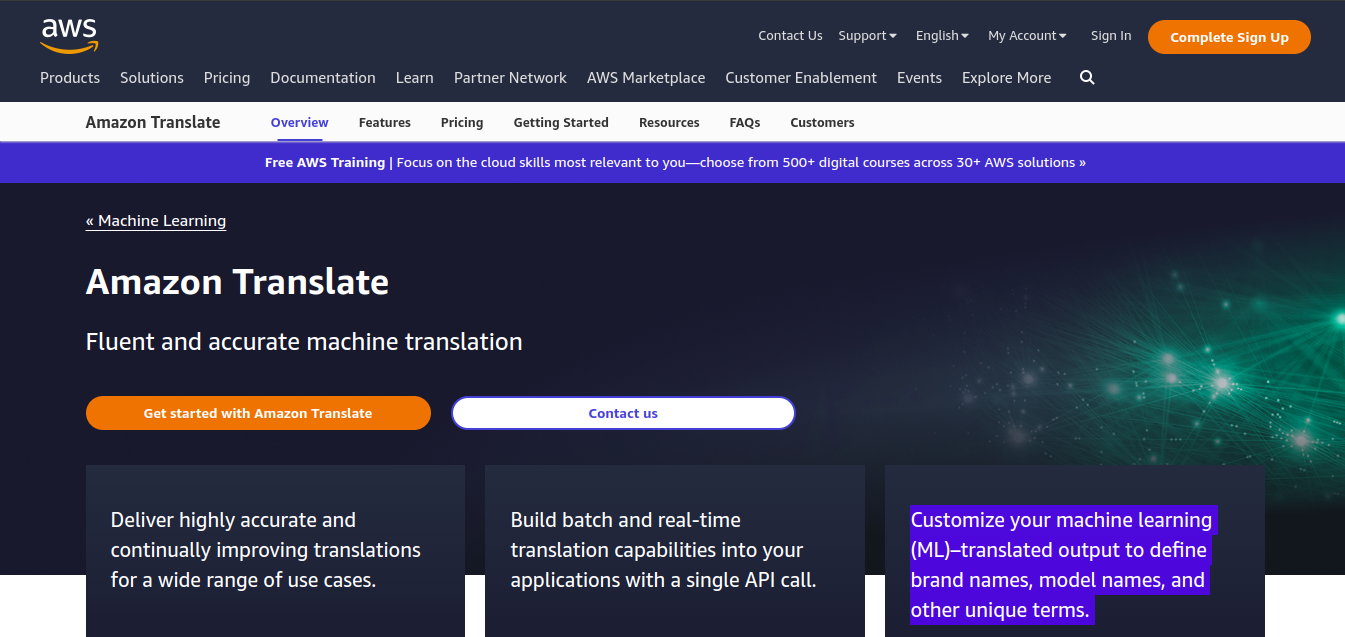Viewport: 1345px width, 637px height.
Task: Go to the Learn menu
Action: coord(415,78)
